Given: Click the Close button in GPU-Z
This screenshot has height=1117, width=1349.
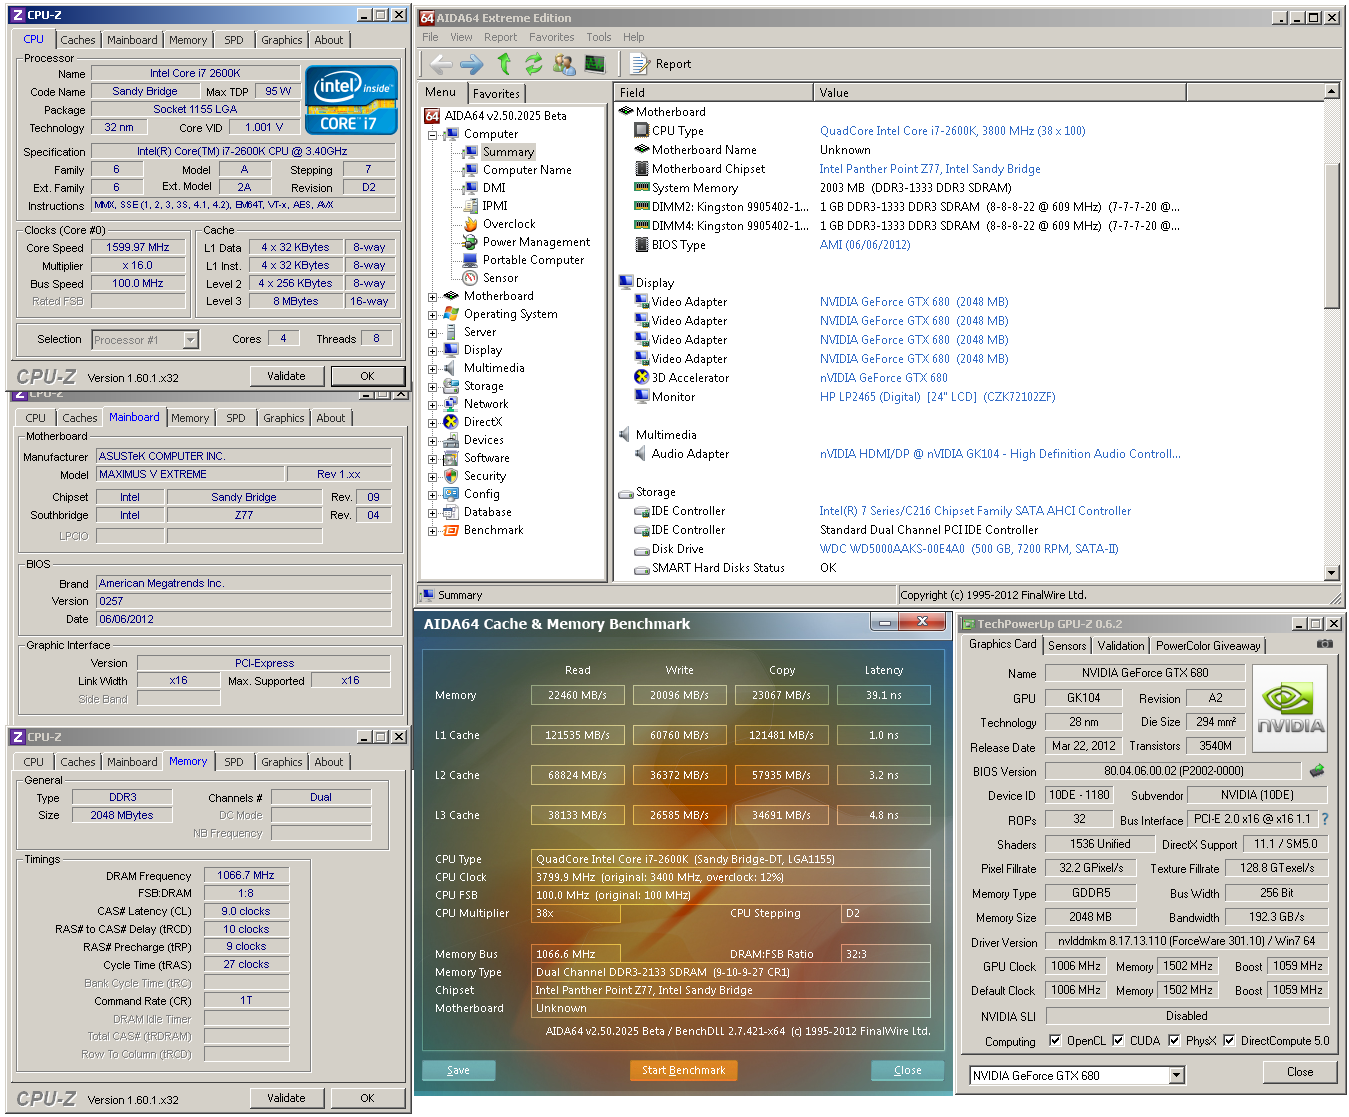Looking at the screenshot, I should click(x=1300, y=1072).
